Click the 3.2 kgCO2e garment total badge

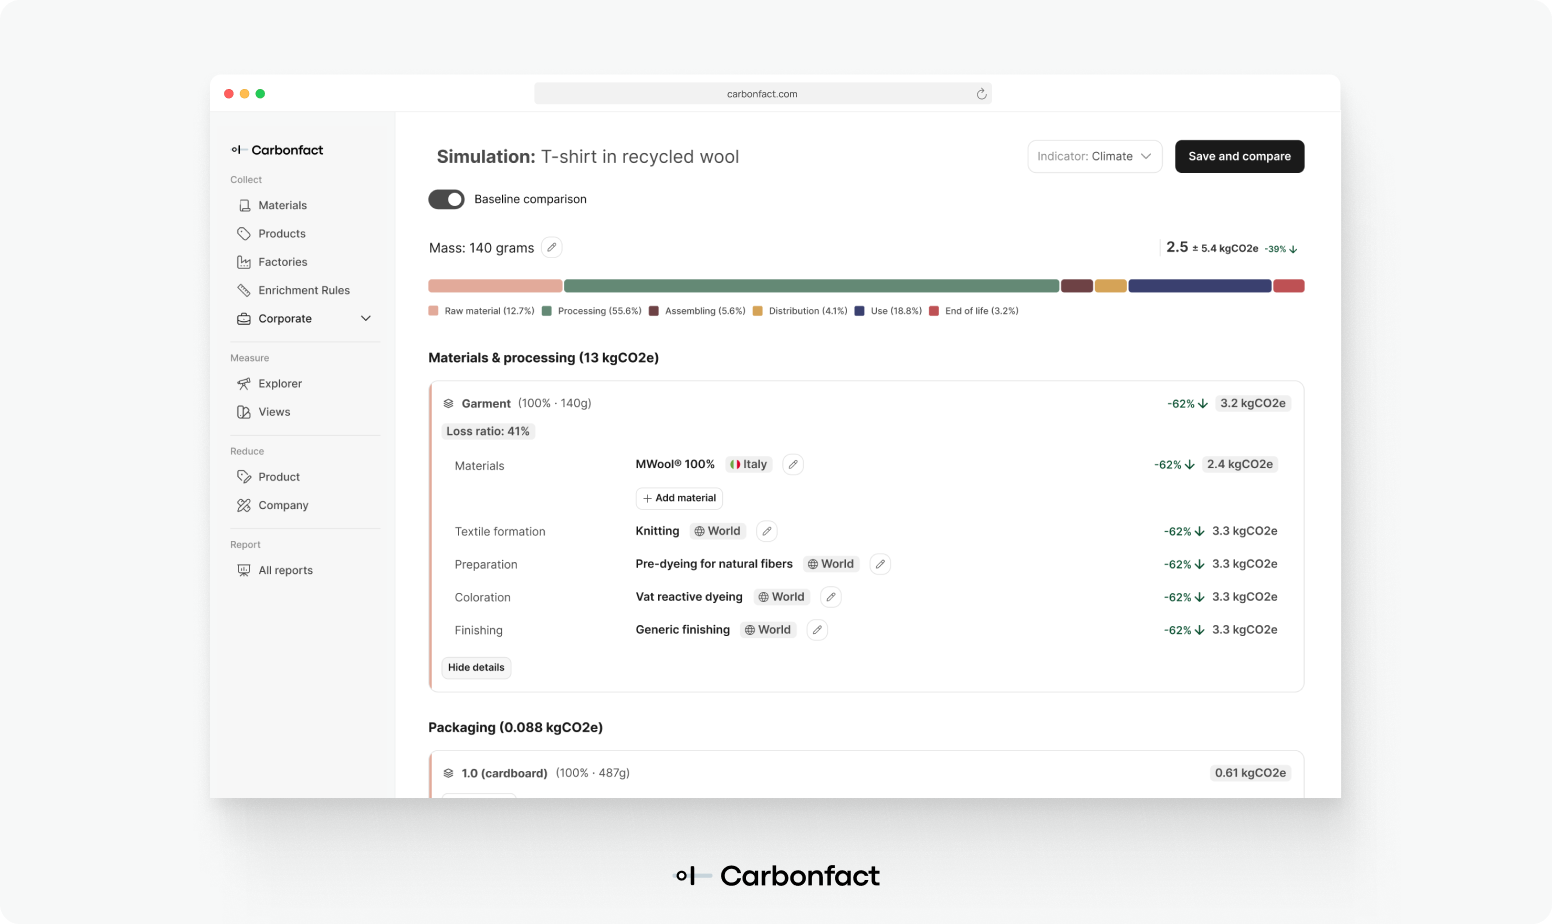tap(1253, 403)
